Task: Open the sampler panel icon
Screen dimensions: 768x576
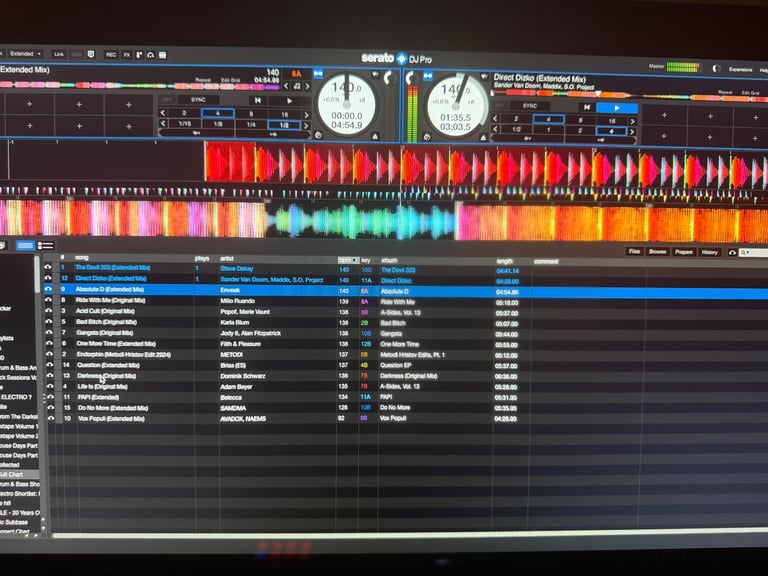Action: tap(139, 55)
